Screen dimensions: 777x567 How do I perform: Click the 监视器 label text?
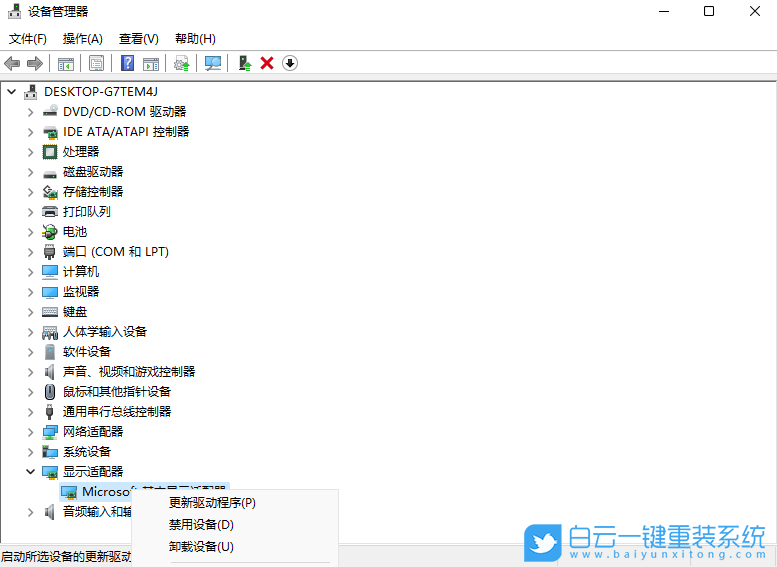[x=81, y=292]
